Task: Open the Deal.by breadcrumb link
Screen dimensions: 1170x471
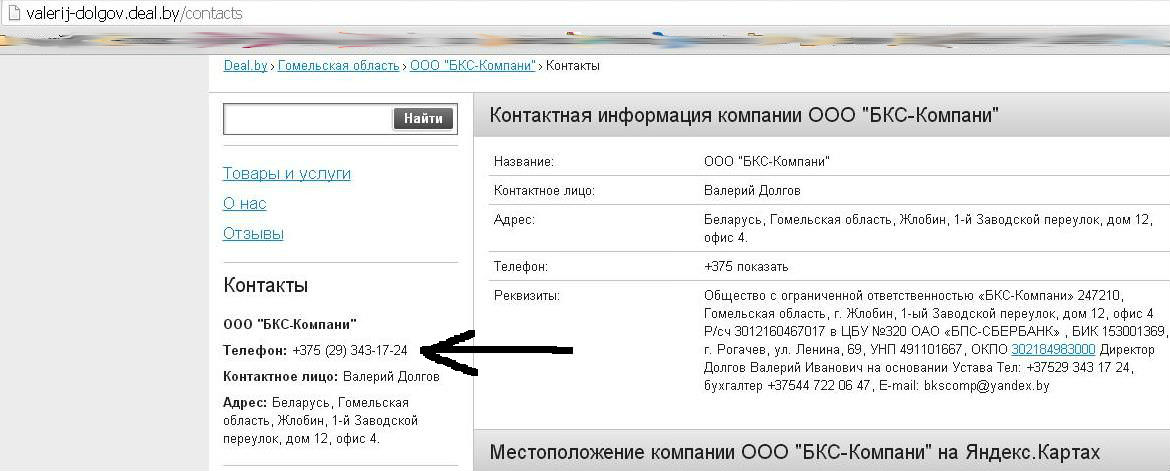Action: (x=245, y=66)
